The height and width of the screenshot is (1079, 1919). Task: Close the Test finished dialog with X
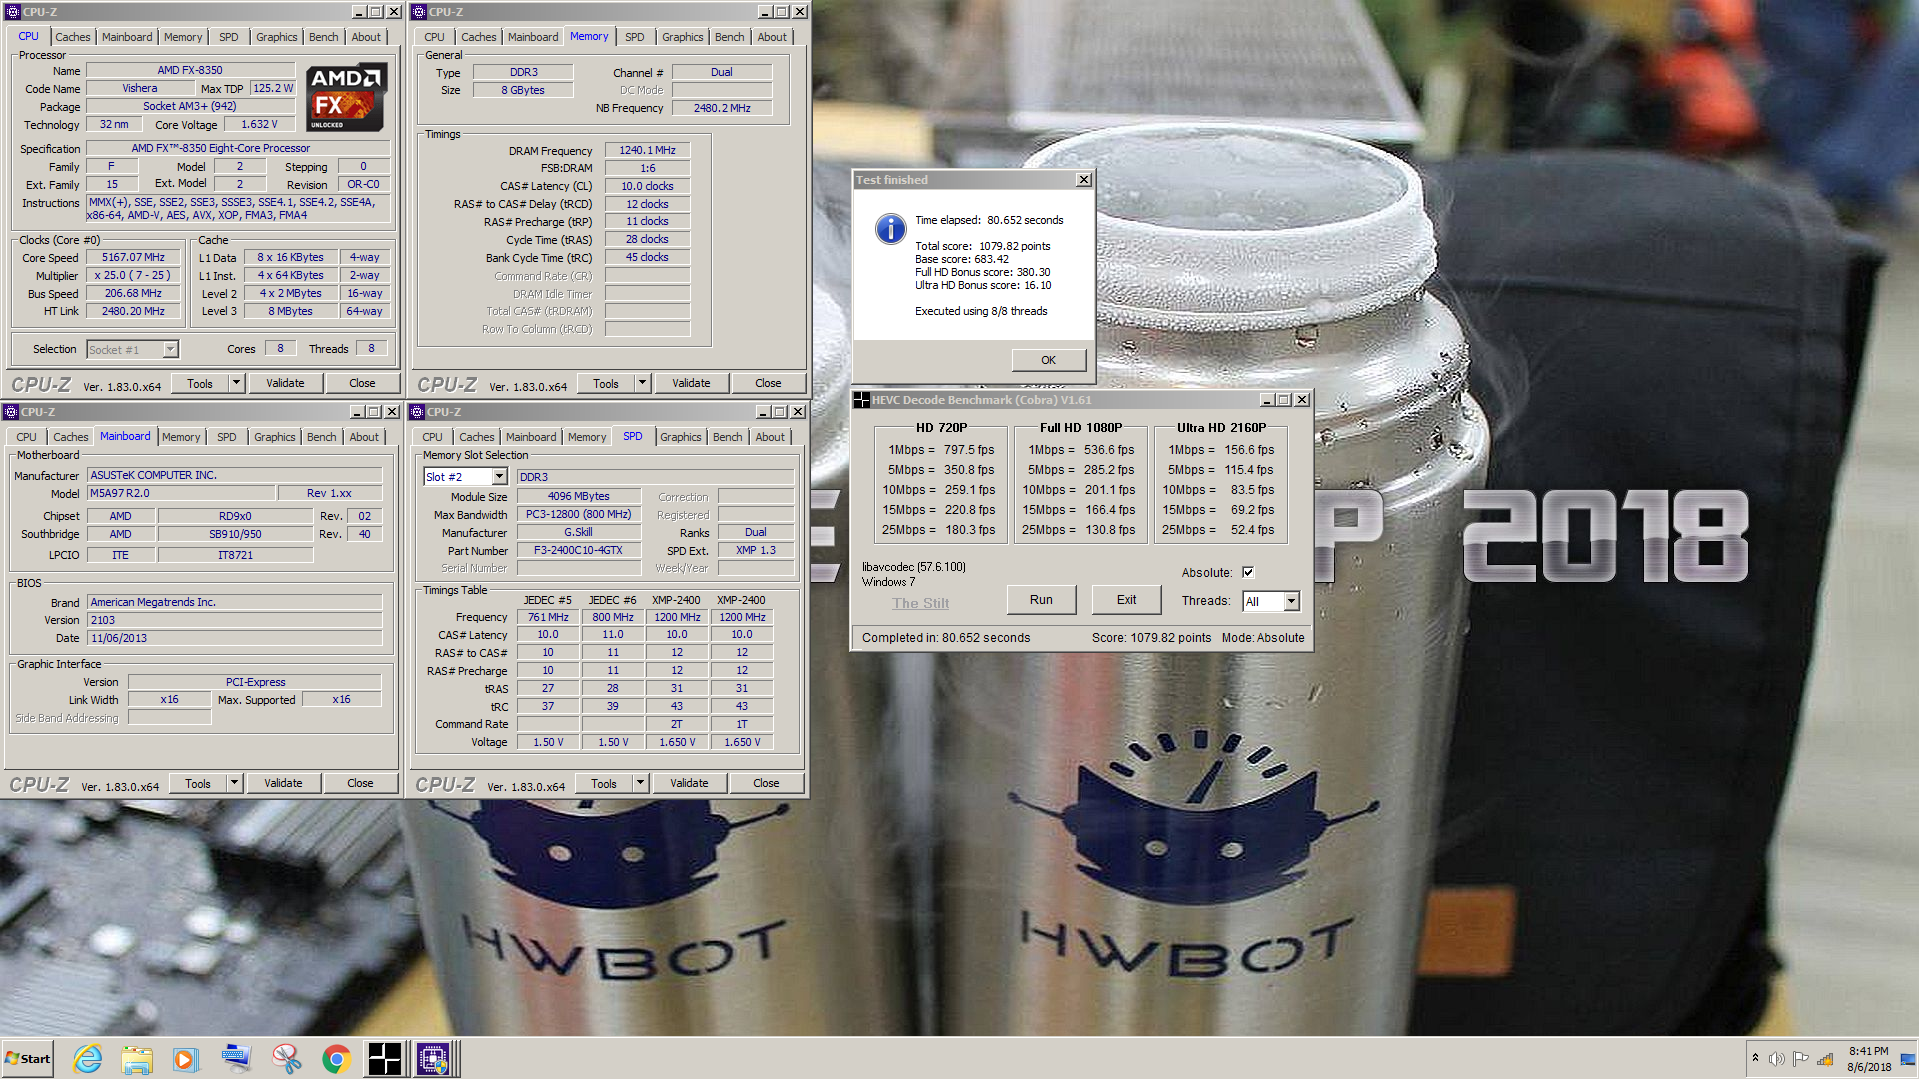tap(1083, 180)
